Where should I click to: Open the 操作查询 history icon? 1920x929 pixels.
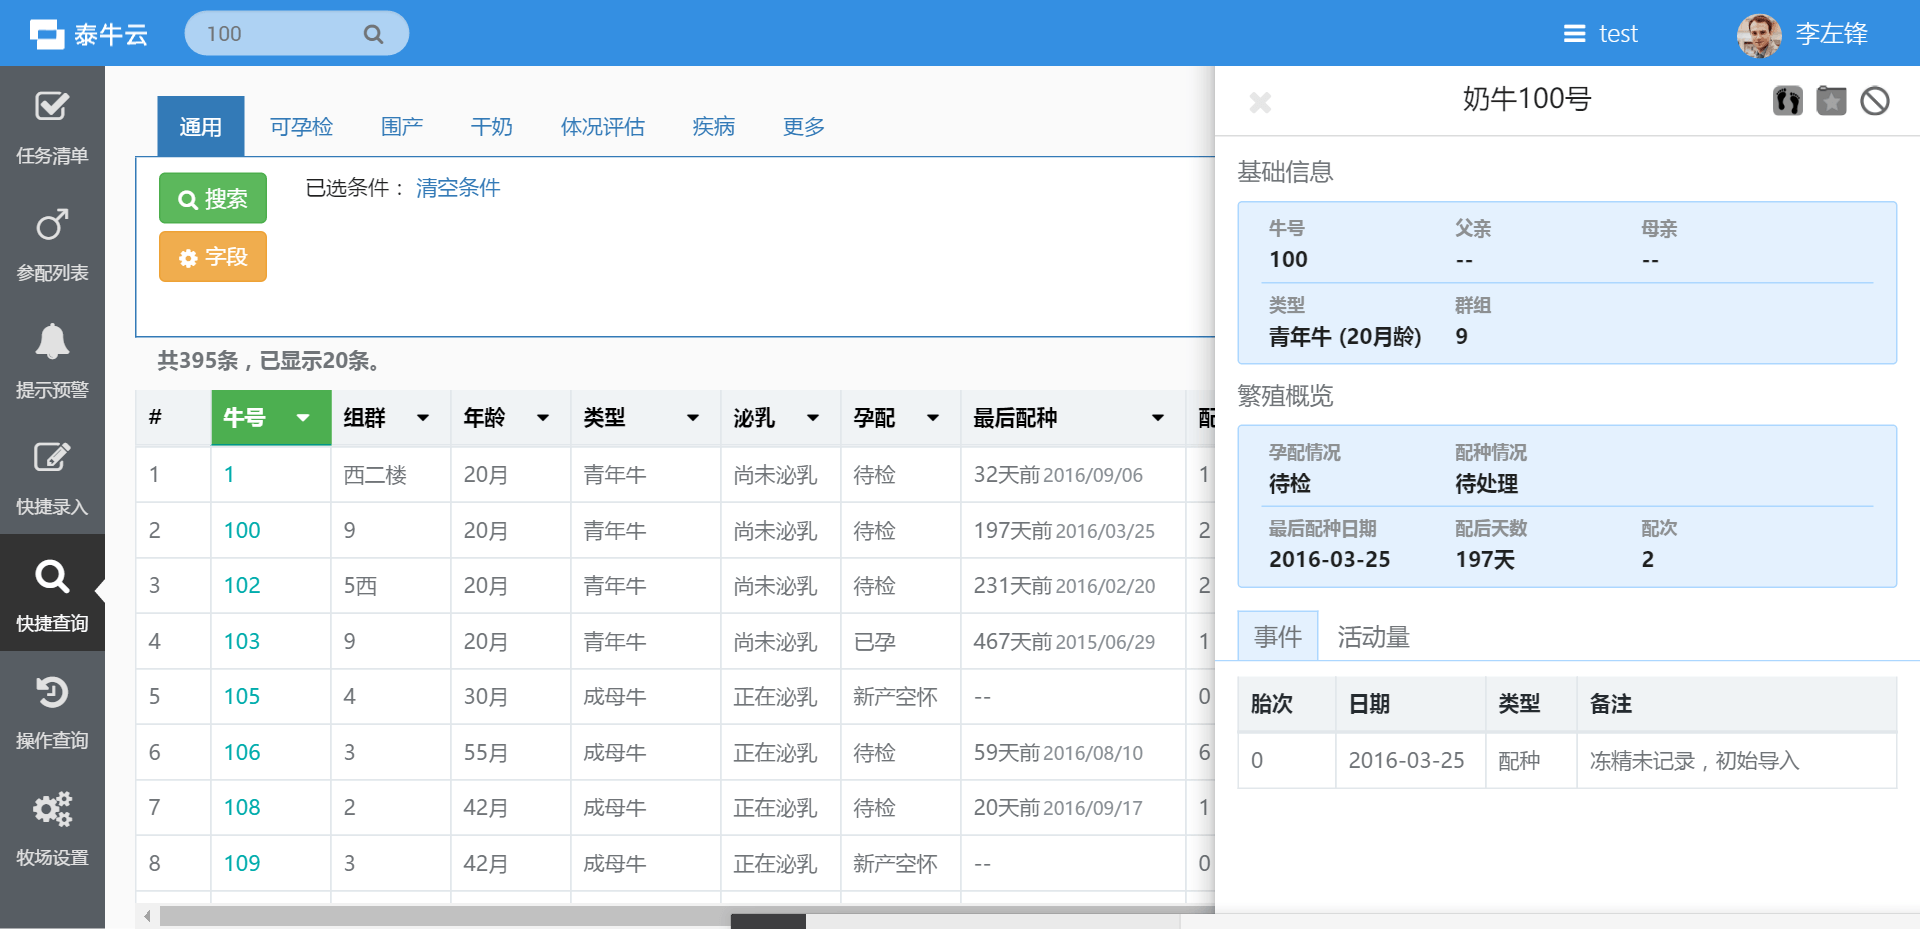52,692
